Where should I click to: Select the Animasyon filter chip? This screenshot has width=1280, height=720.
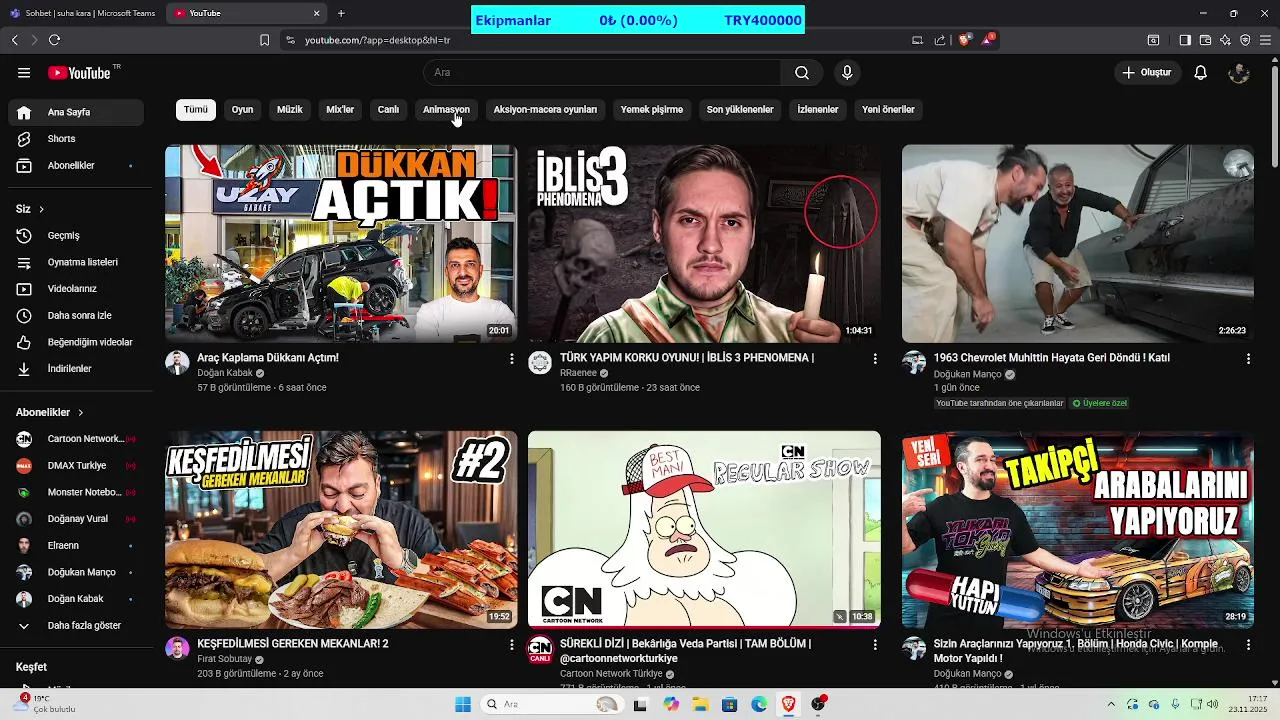tap(446, 110)
